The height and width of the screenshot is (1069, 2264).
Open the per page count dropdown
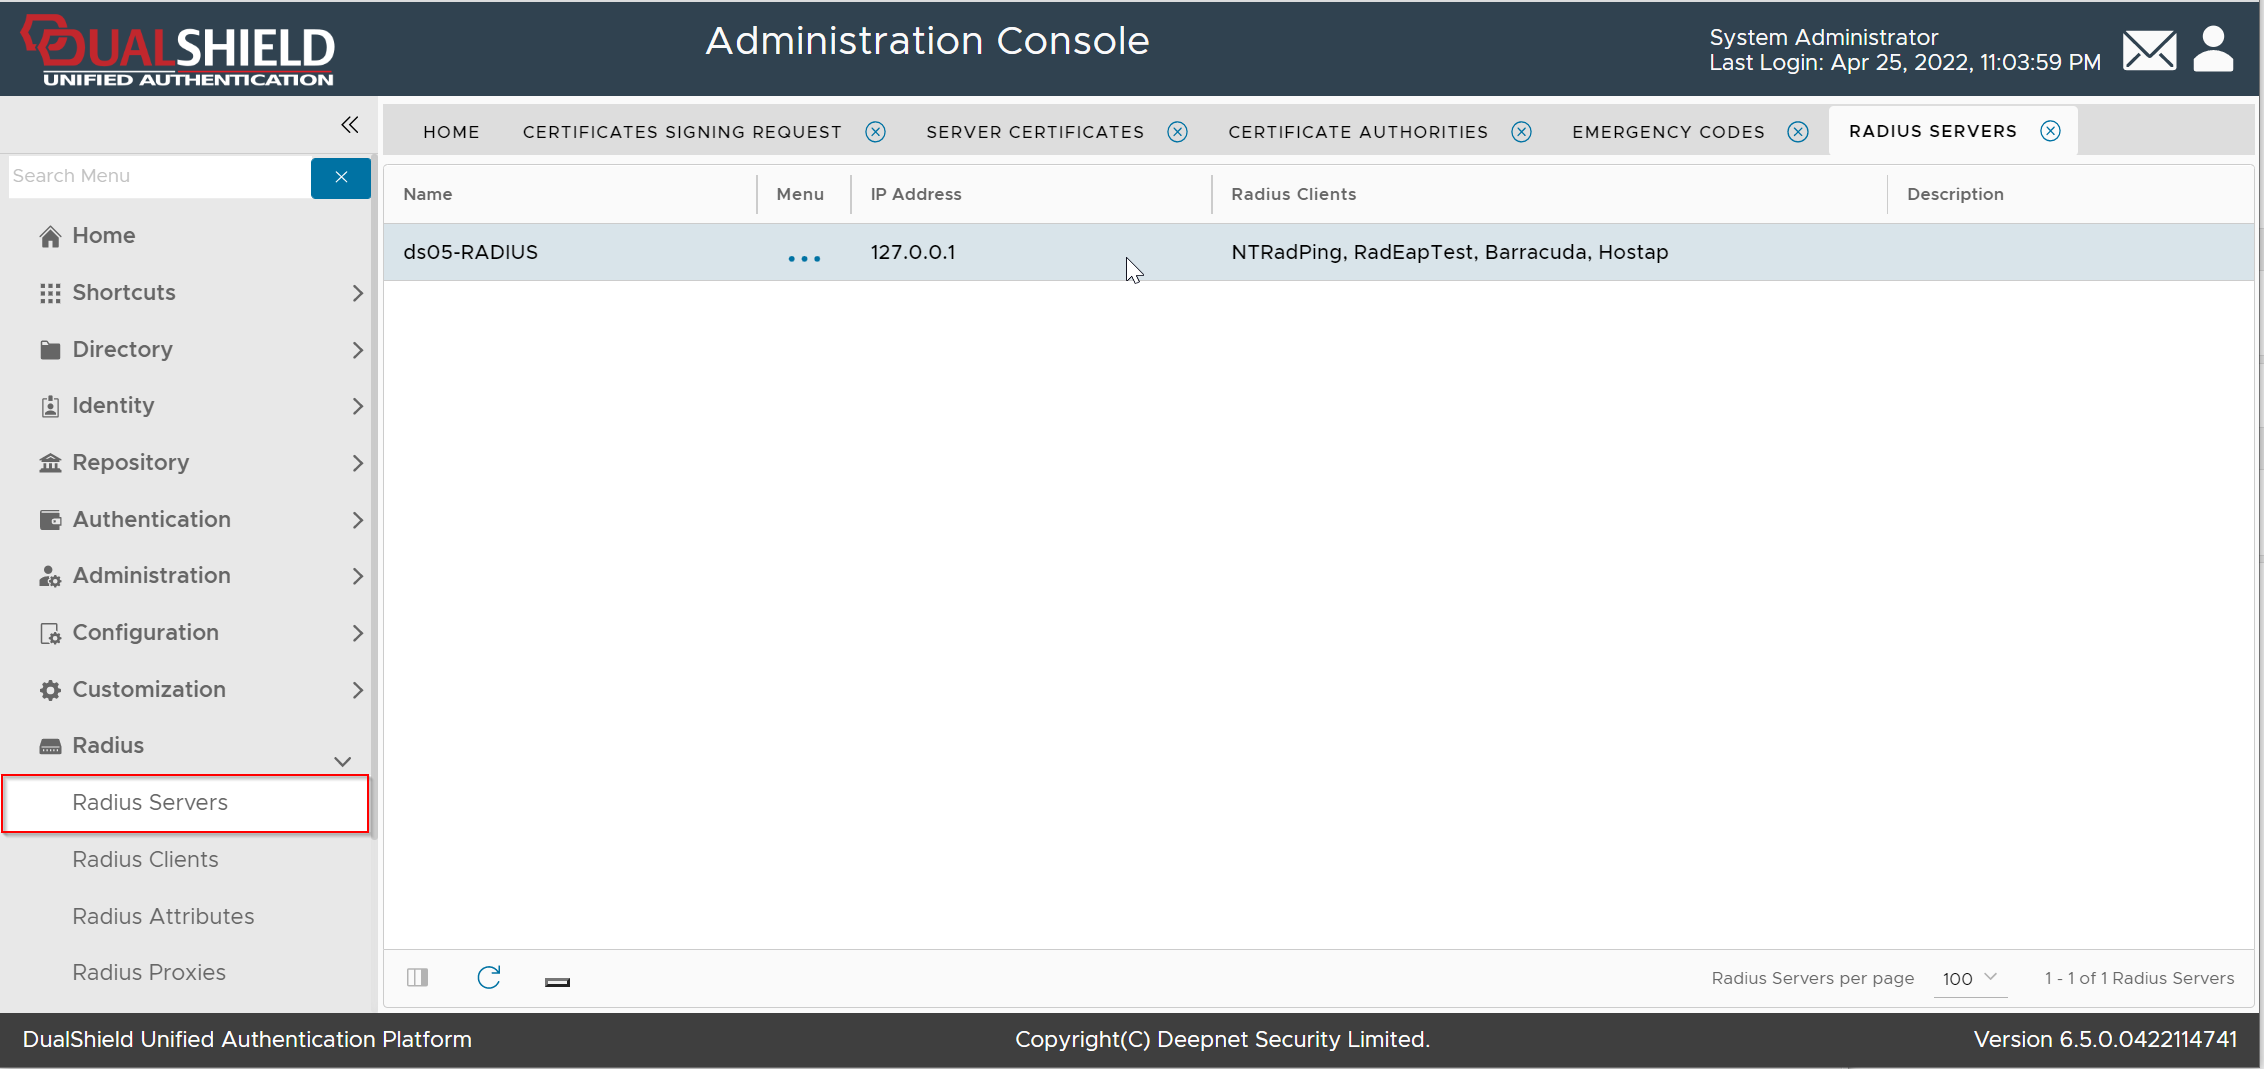pyautogui.click(x=1969, y=978)
